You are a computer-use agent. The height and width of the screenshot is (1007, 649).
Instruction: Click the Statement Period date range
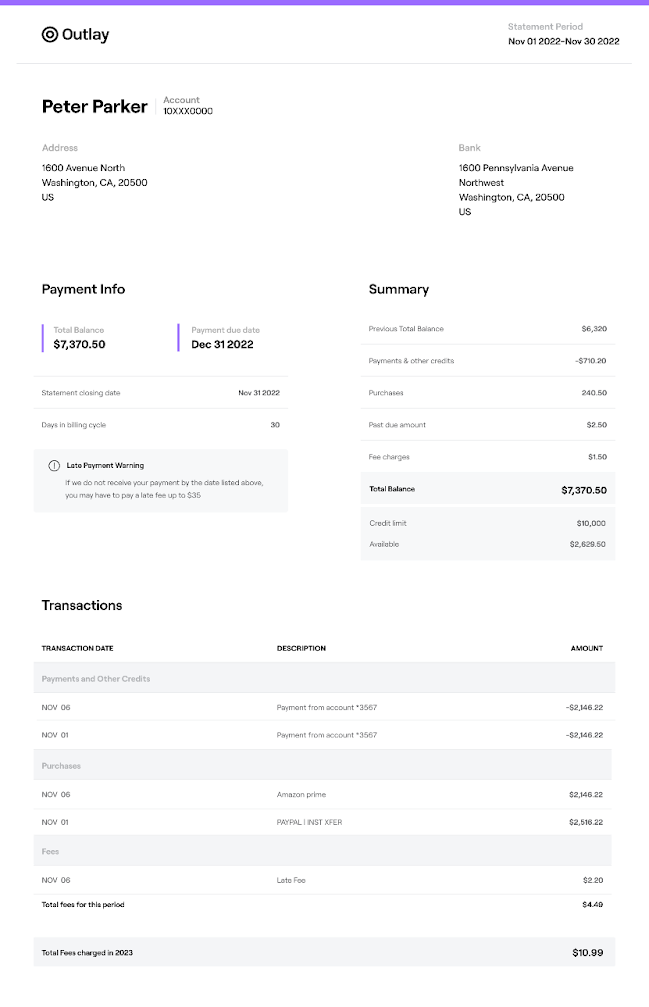(564, 41)
